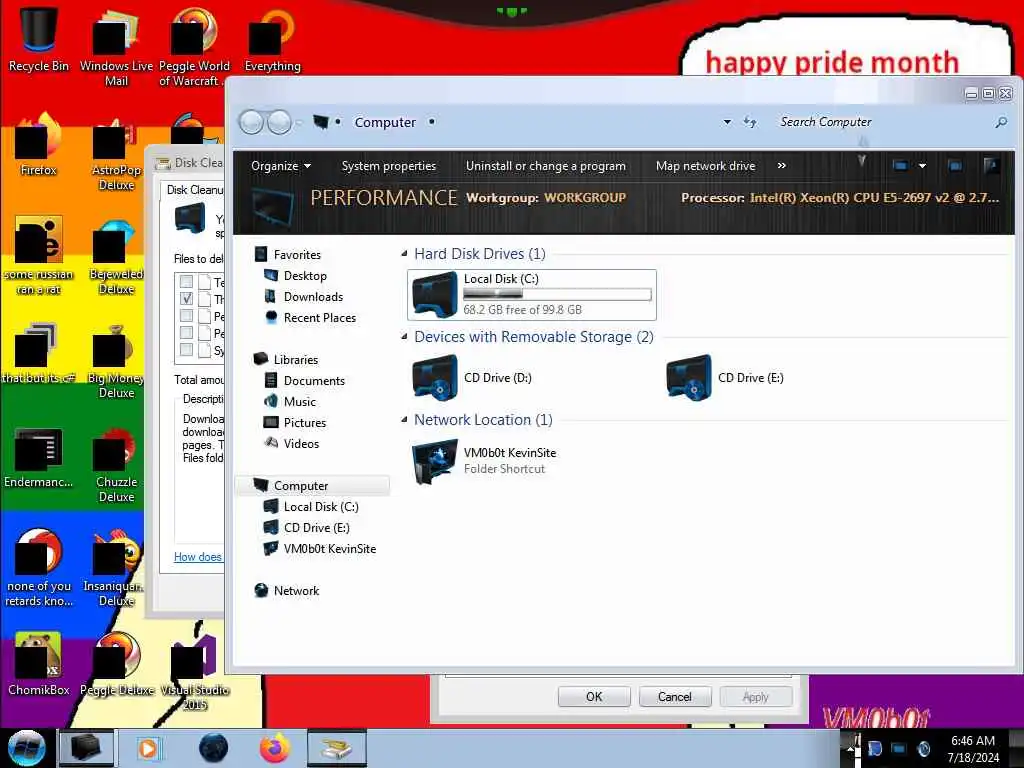Select VM0b0t KevinSite in navigation tree
1024x768 pixels.
click(x=329, y=548)
